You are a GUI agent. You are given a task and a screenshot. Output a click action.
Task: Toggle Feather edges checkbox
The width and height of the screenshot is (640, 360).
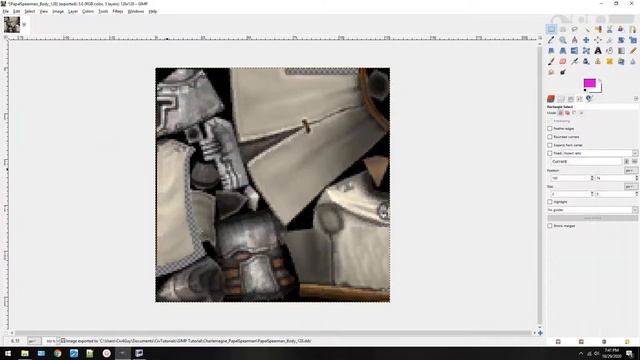(x=550, y=129)
